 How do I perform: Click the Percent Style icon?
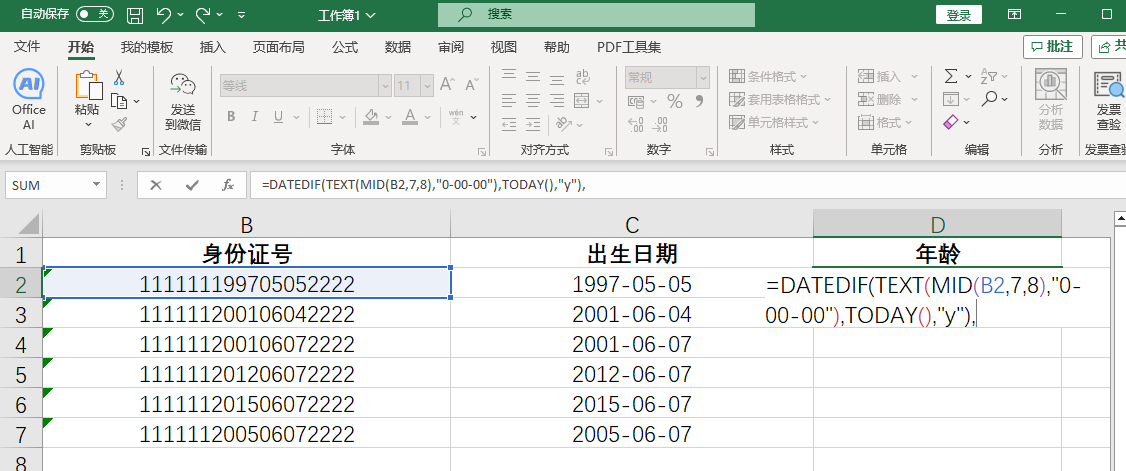point(674,101)
